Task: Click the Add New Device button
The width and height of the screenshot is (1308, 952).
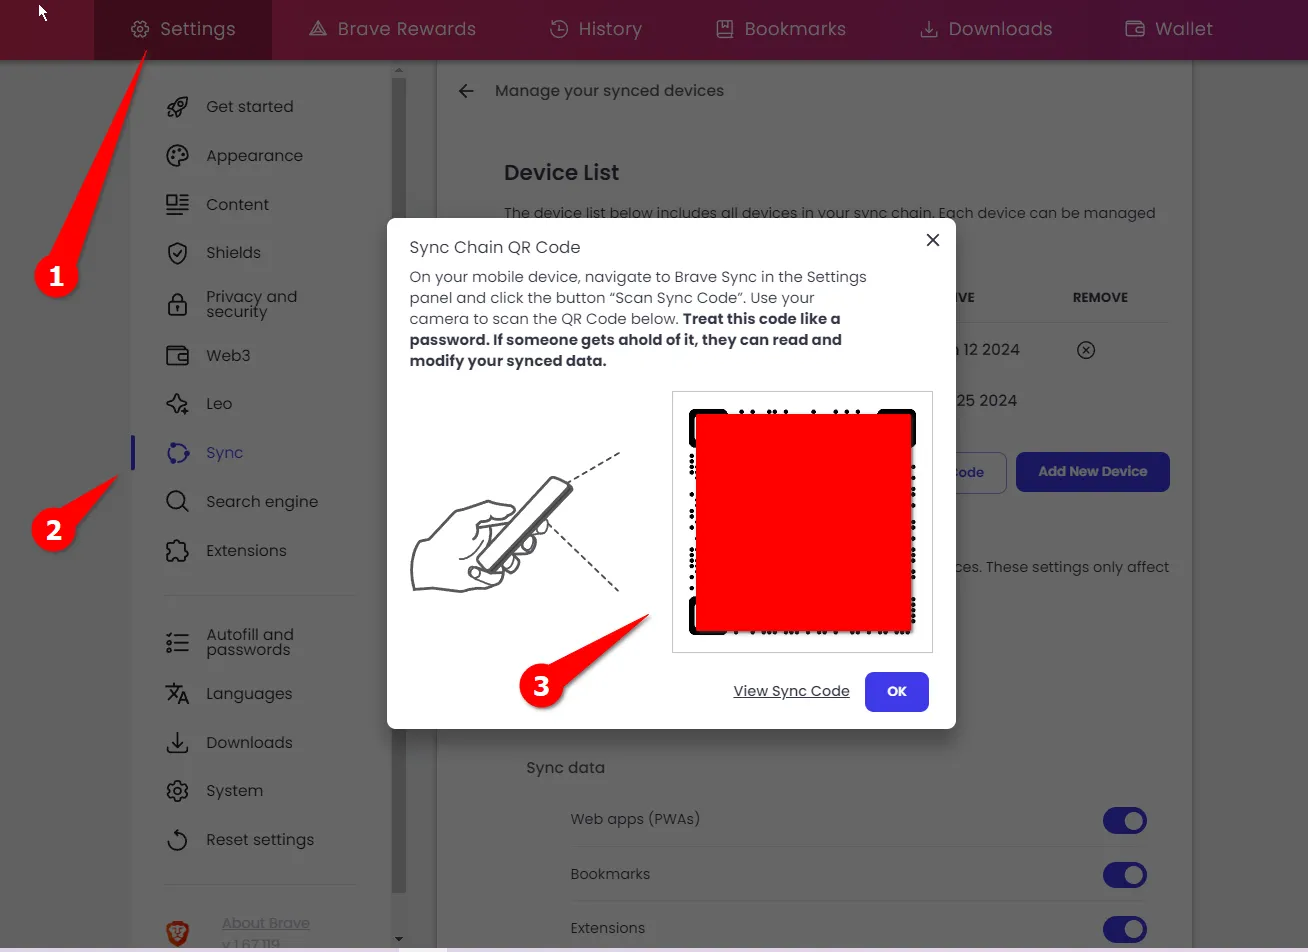Action: point(1092,472)
